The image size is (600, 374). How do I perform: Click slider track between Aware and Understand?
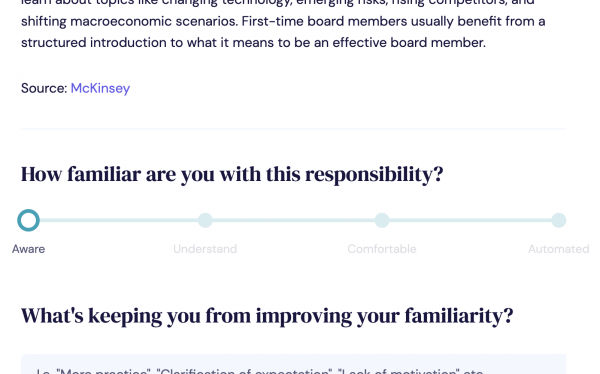(119, 220)
